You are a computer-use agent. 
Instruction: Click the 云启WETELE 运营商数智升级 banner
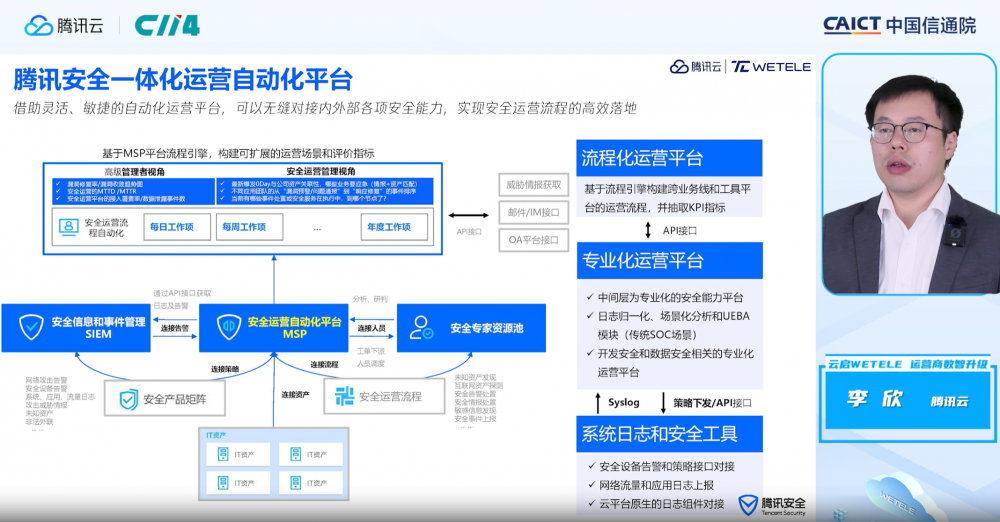click(x=907, y=364)
